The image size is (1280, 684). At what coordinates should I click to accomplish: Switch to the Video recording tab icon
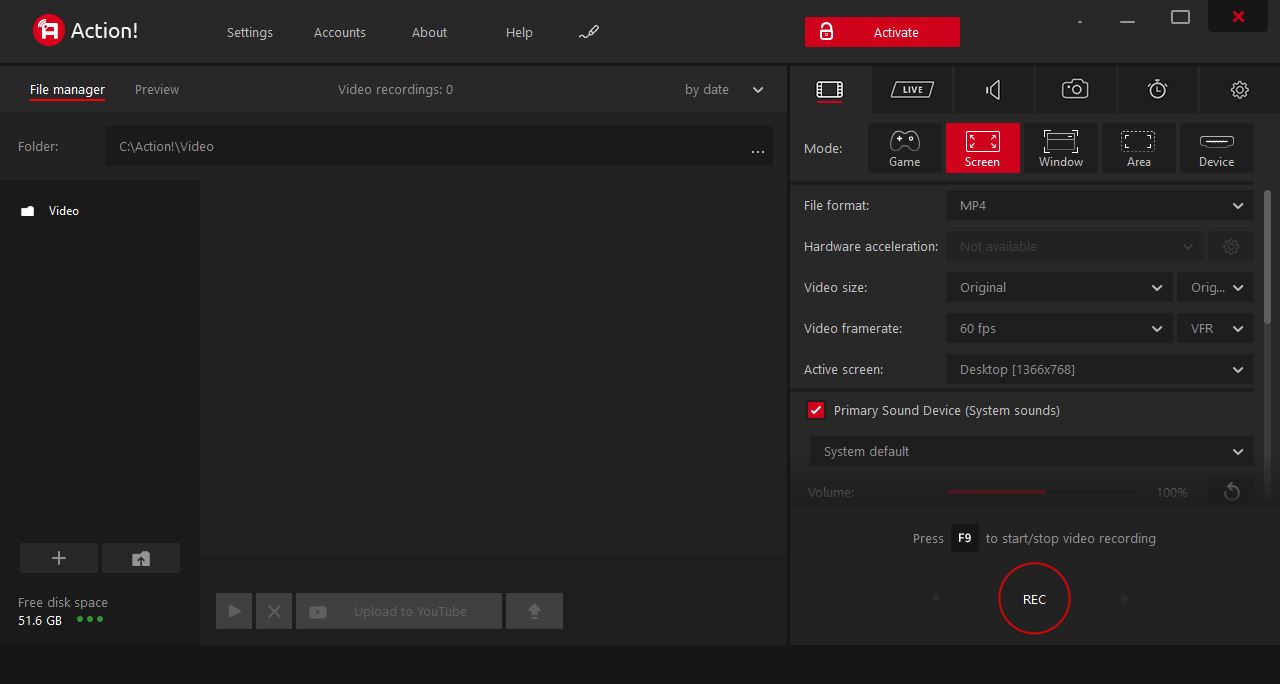829,90
